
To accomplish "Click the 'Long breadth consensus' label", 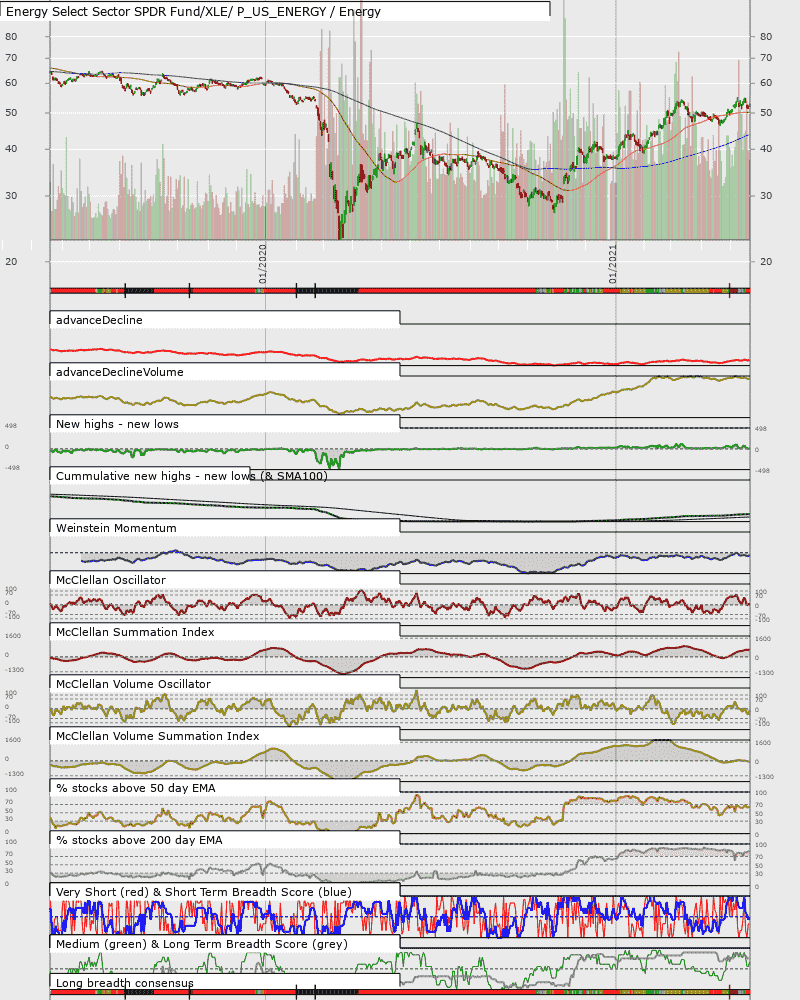I will click(124, 983).
